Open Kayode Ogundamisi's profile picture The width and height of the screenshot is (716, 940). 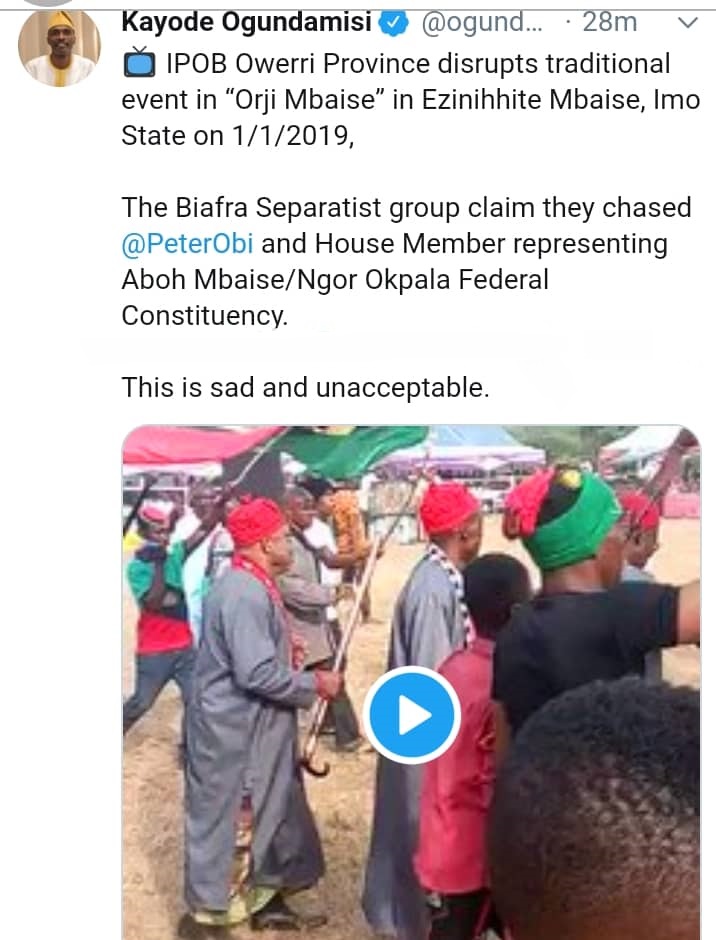59,46
